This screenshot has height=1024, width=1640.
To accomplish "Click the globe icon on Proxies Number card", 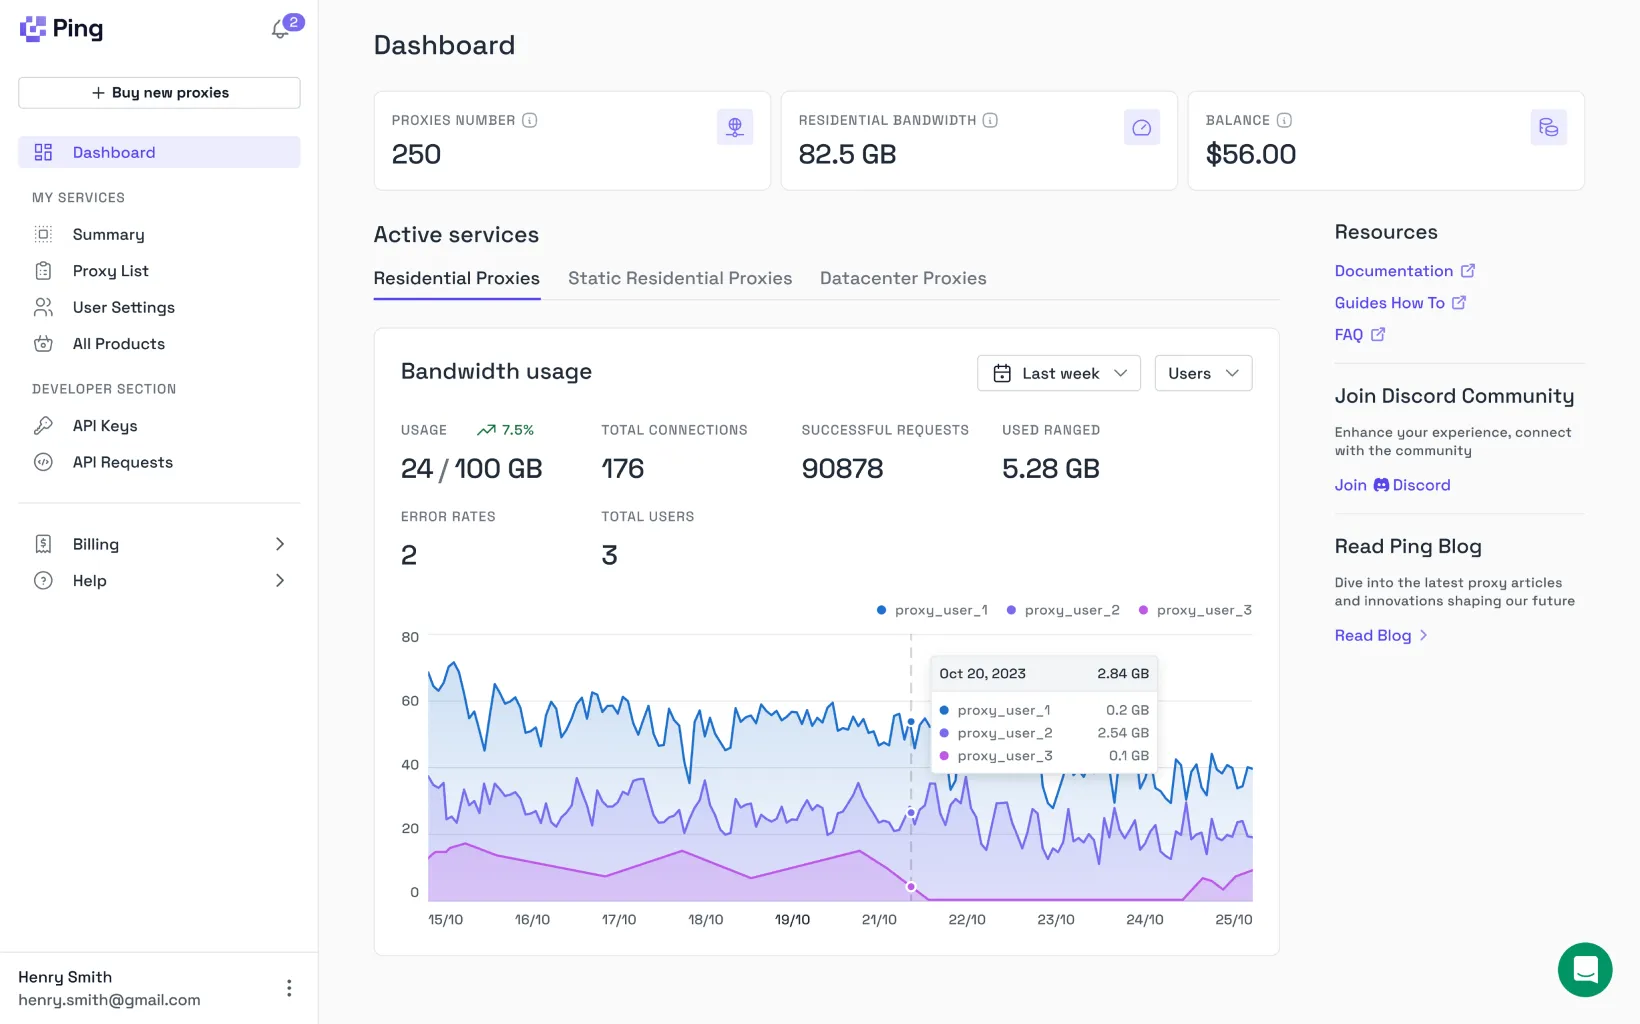I will (x=735, y=127).
